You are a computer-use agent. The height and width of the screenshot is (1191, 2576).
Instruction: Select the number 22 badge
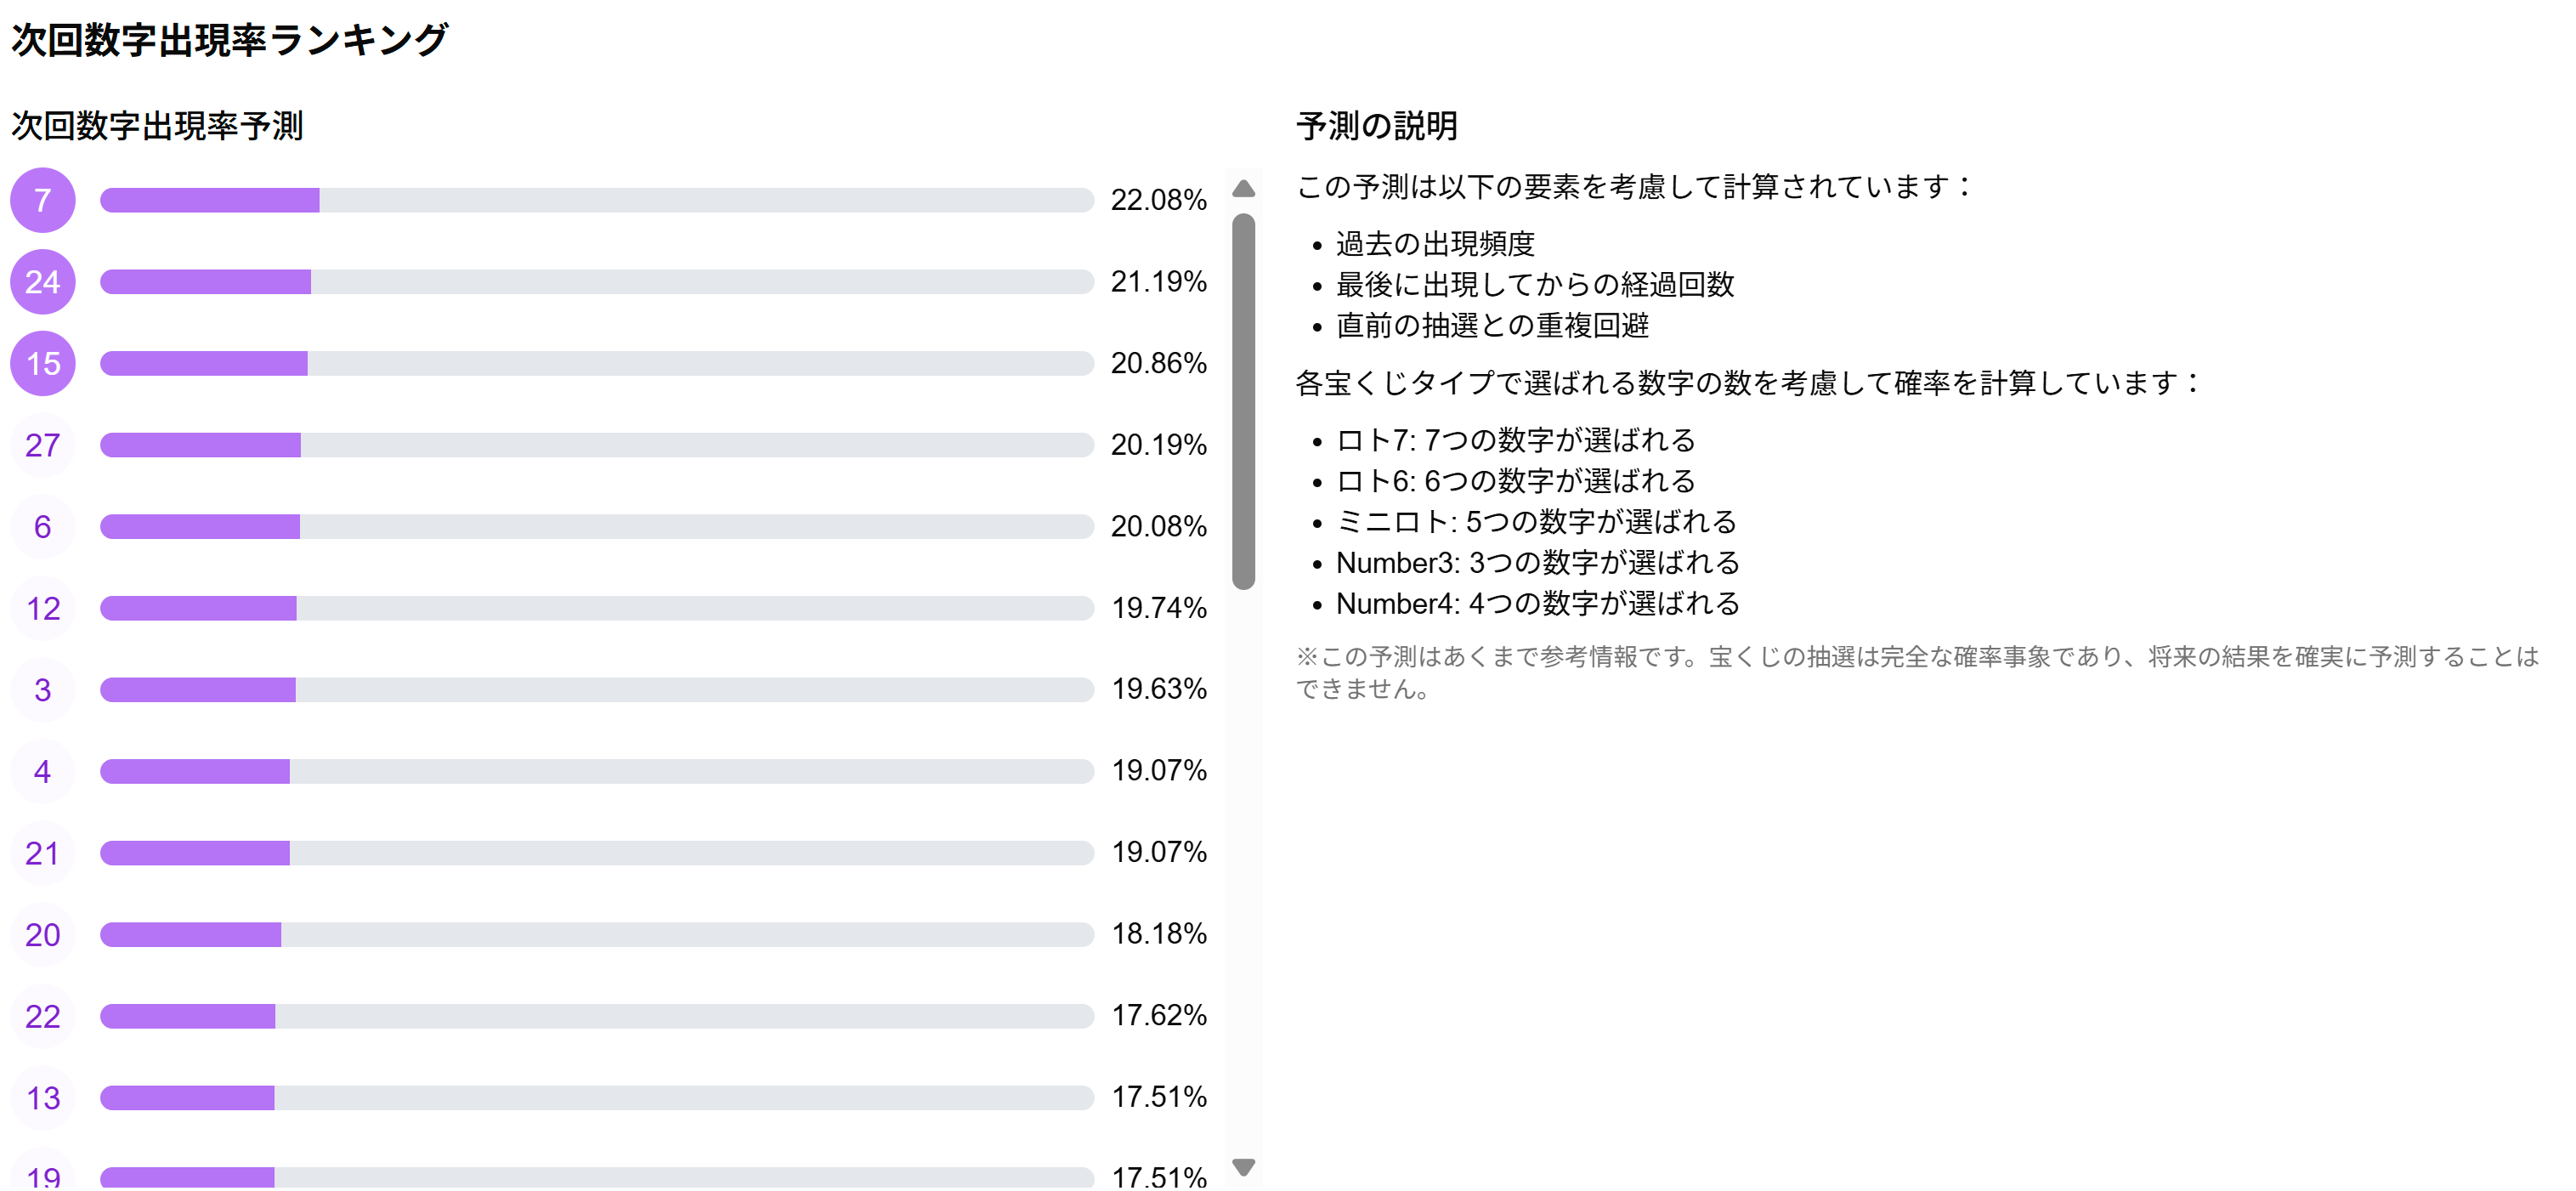[x=42, y=1016]
